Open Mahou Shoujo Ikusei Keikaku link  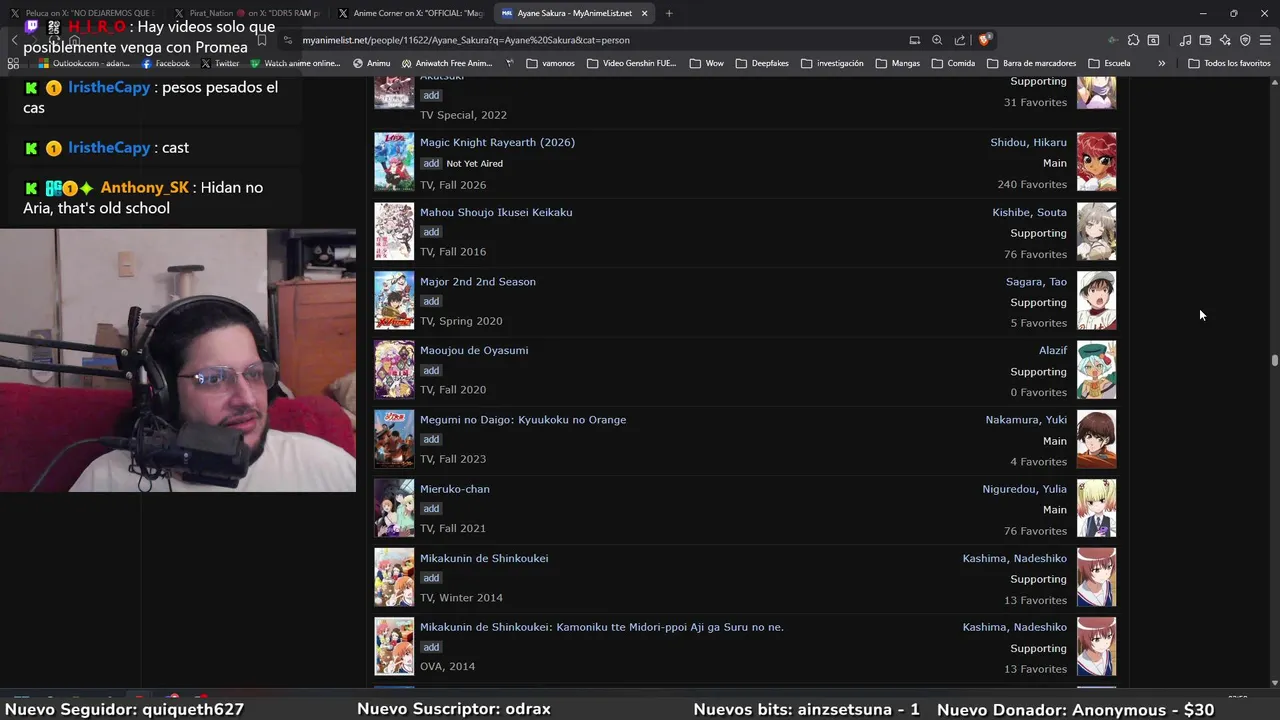point(496,212)
